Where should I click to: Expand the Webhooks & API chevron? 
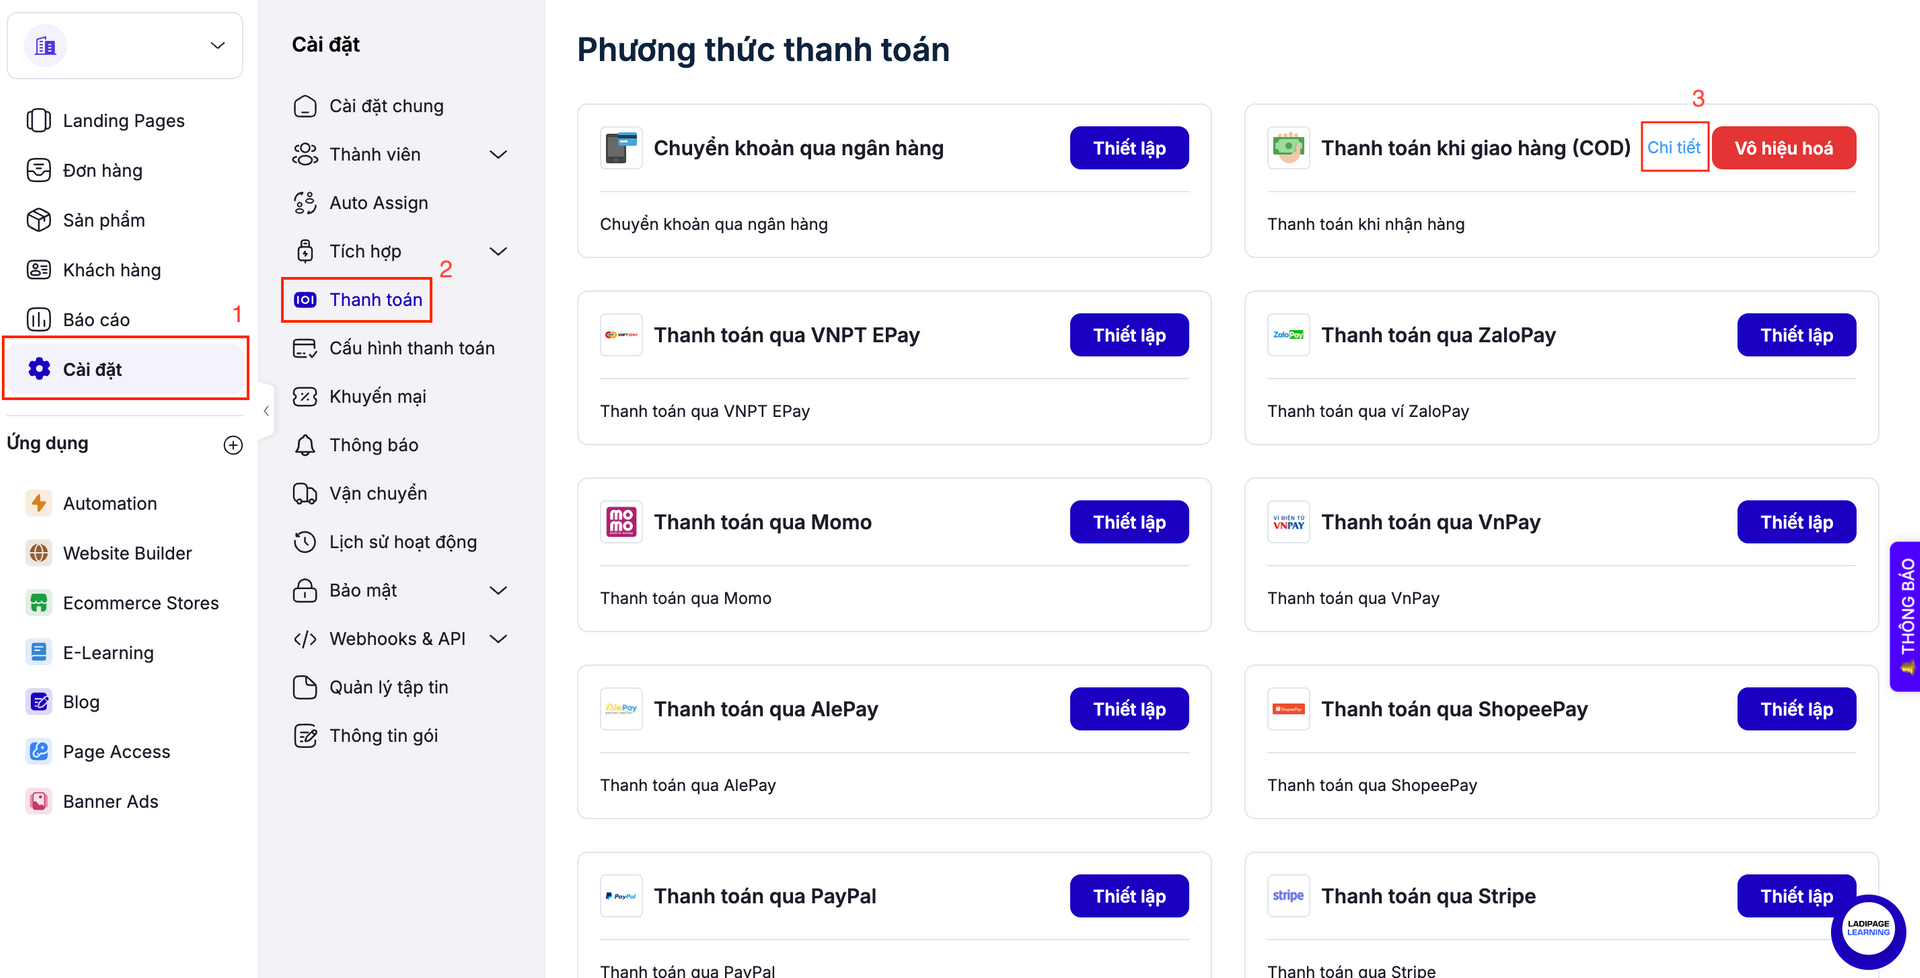point(498,639)
